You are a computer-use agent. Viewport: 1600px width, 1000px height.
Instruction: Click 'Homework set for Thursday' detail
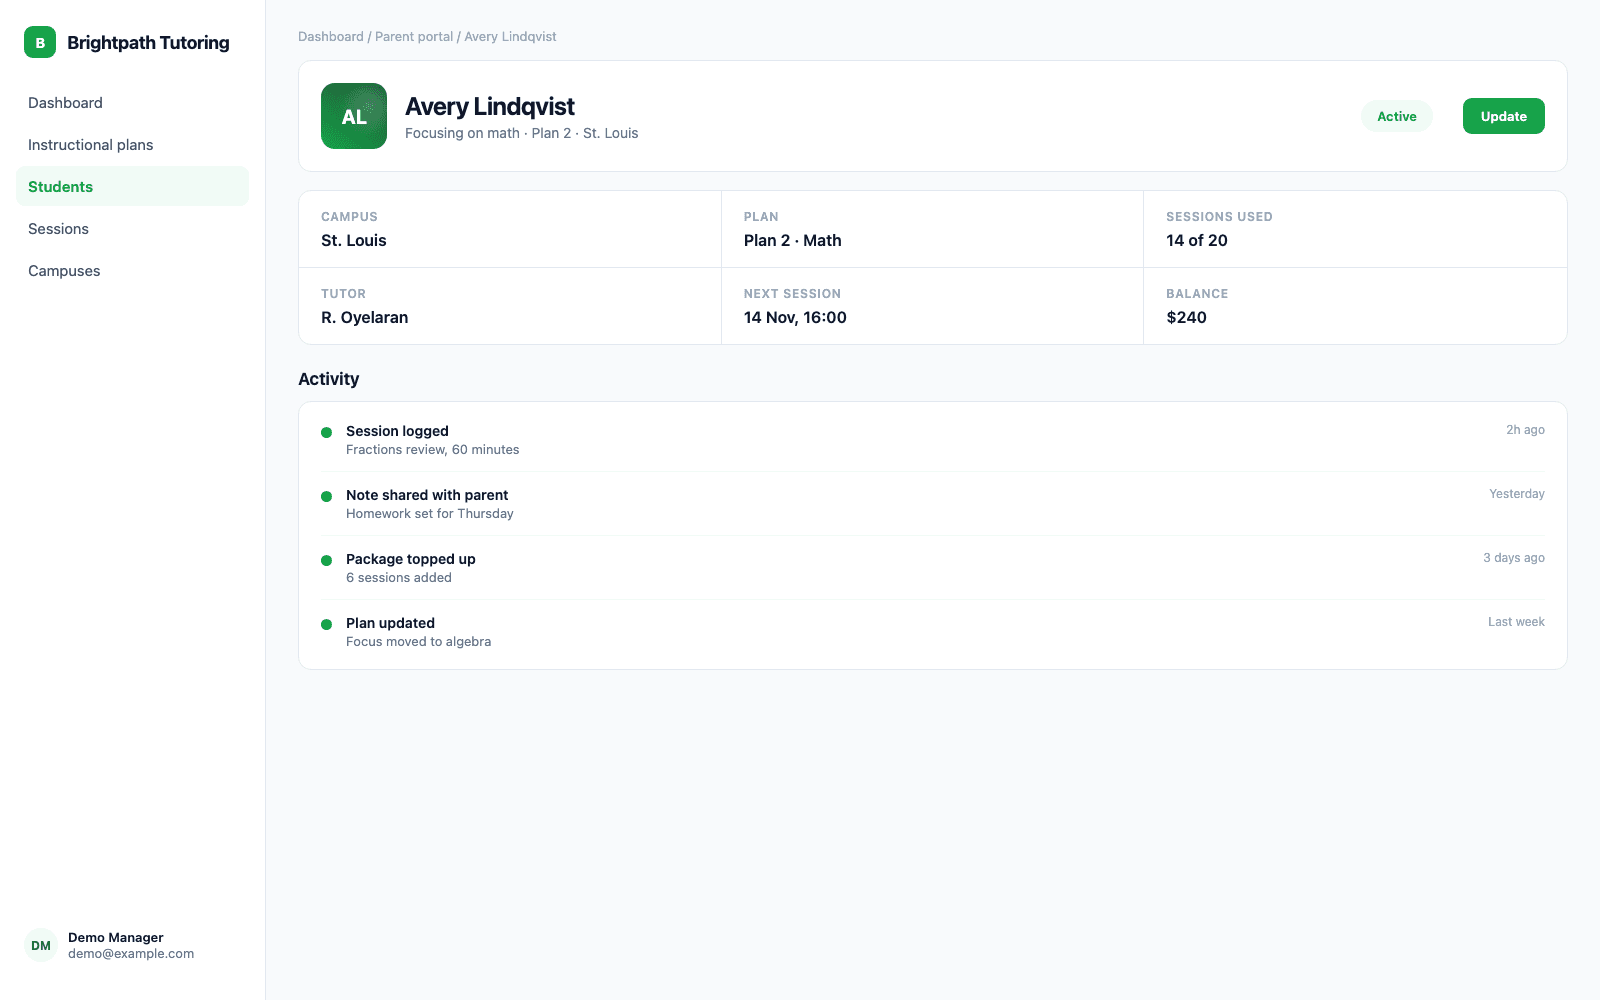point(430,514)
